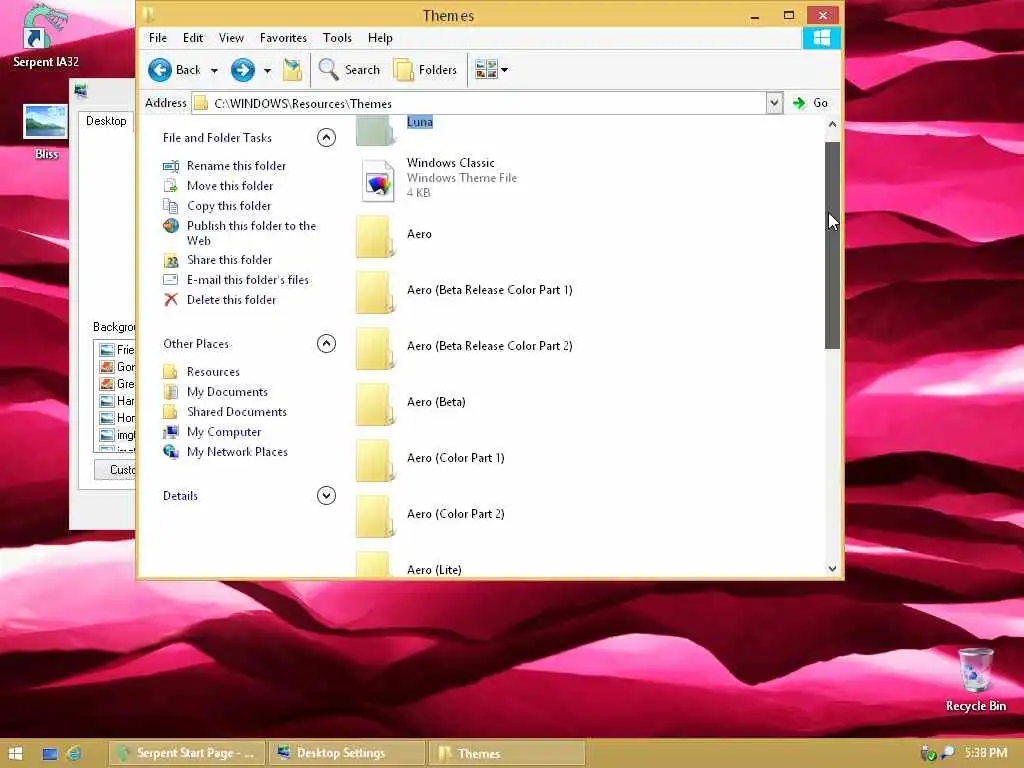This screenshot has height=768, width=1024.
Task: Expand the Details section
Action: [x=326, y=496]
